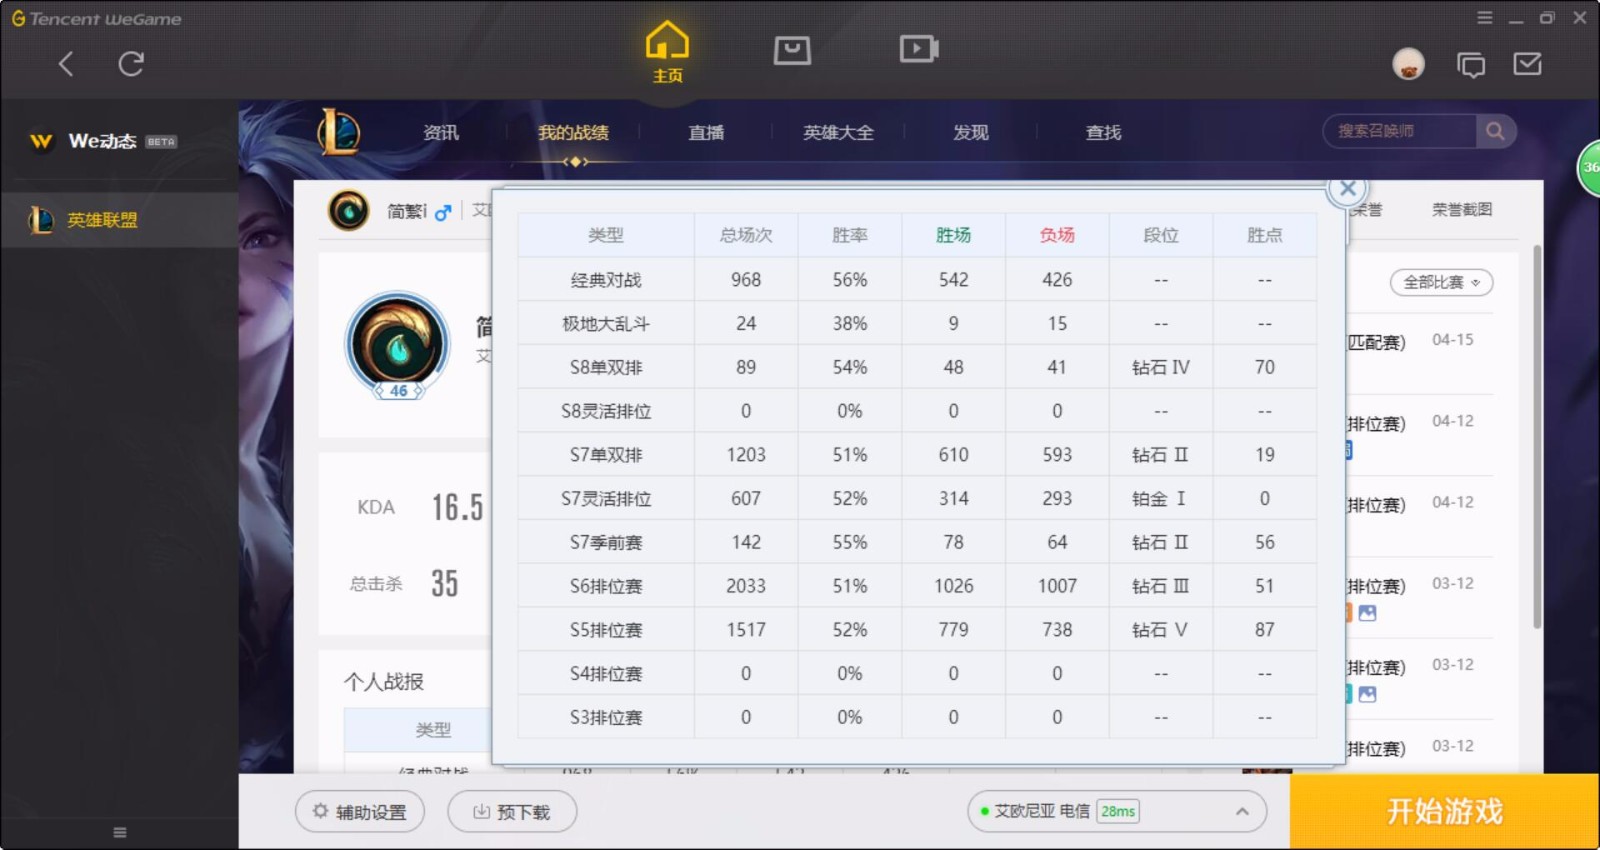Screen dimensions: 1600x850
Task: Select the 极地大乱斗 row label
Action: tap(606, 324)
